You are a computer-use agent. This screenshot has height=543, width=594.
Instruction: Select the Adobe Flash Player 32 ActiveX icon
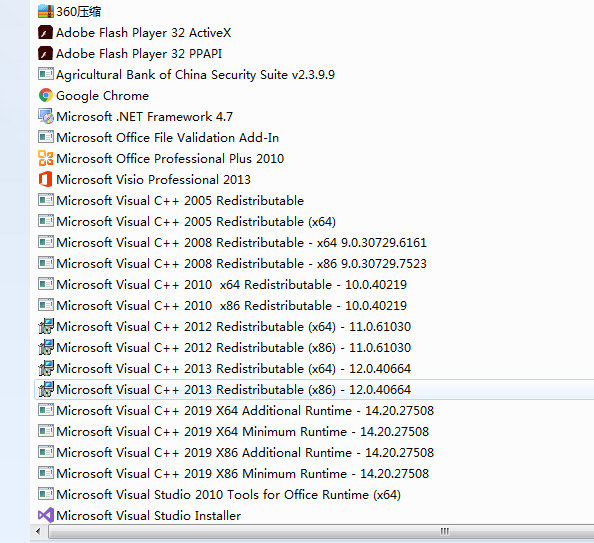tap(45, 33)
